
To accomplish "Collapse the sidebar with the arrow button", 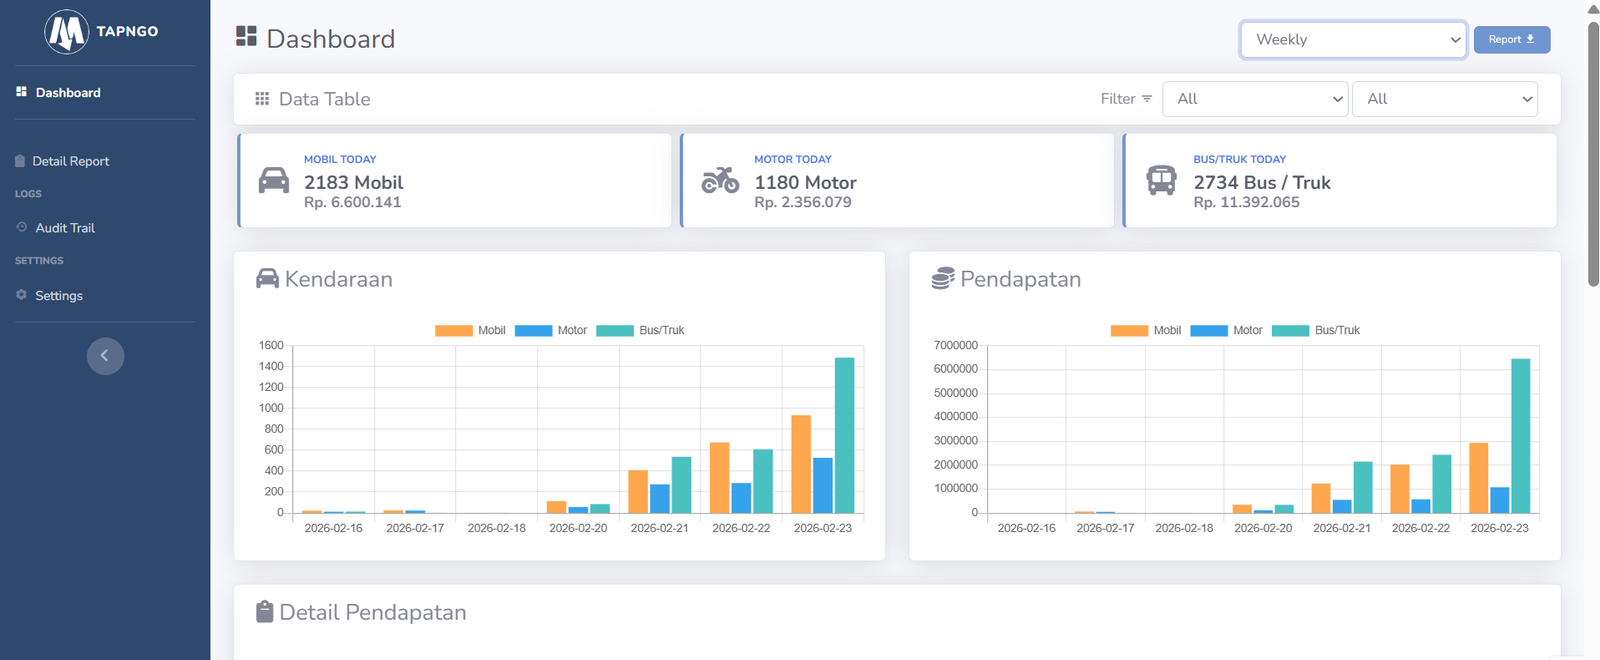I will 105,356.
